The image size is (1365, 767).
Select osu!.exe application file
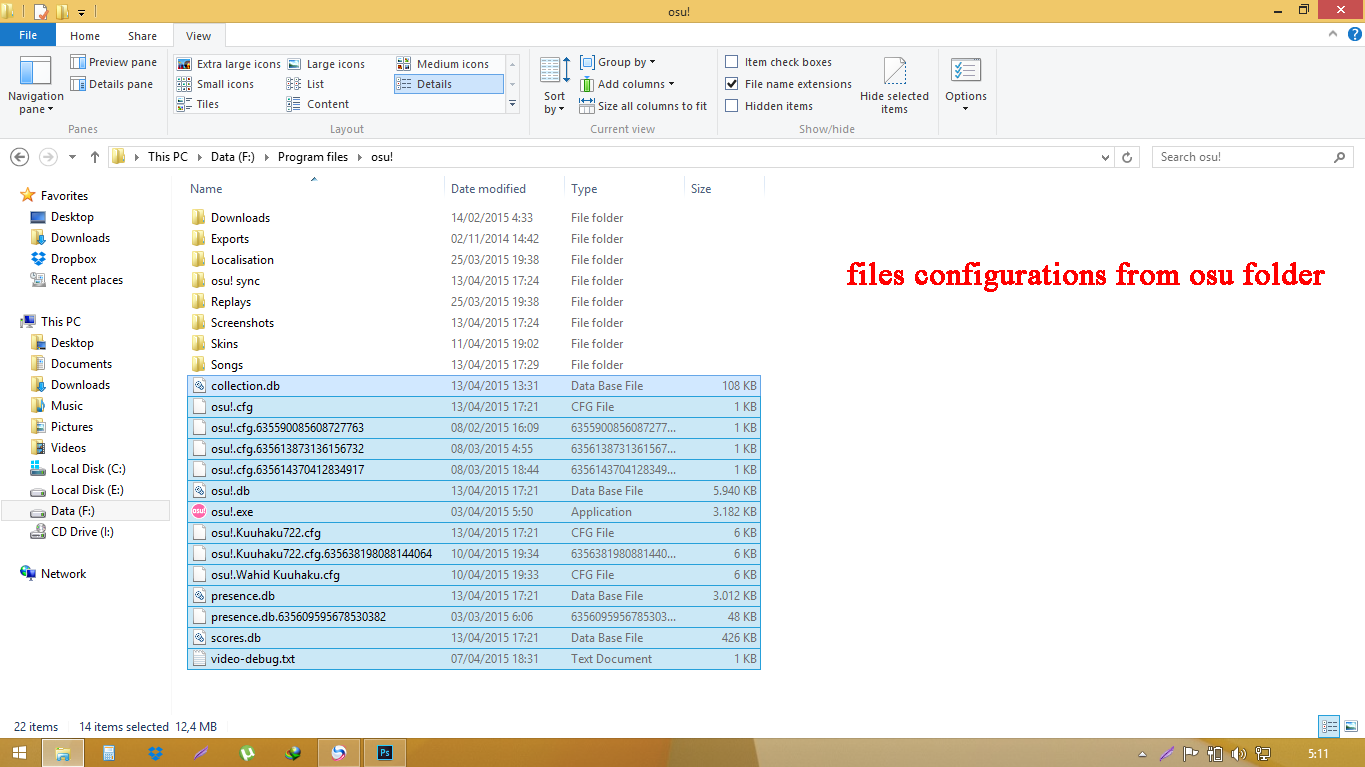[474, 512]
